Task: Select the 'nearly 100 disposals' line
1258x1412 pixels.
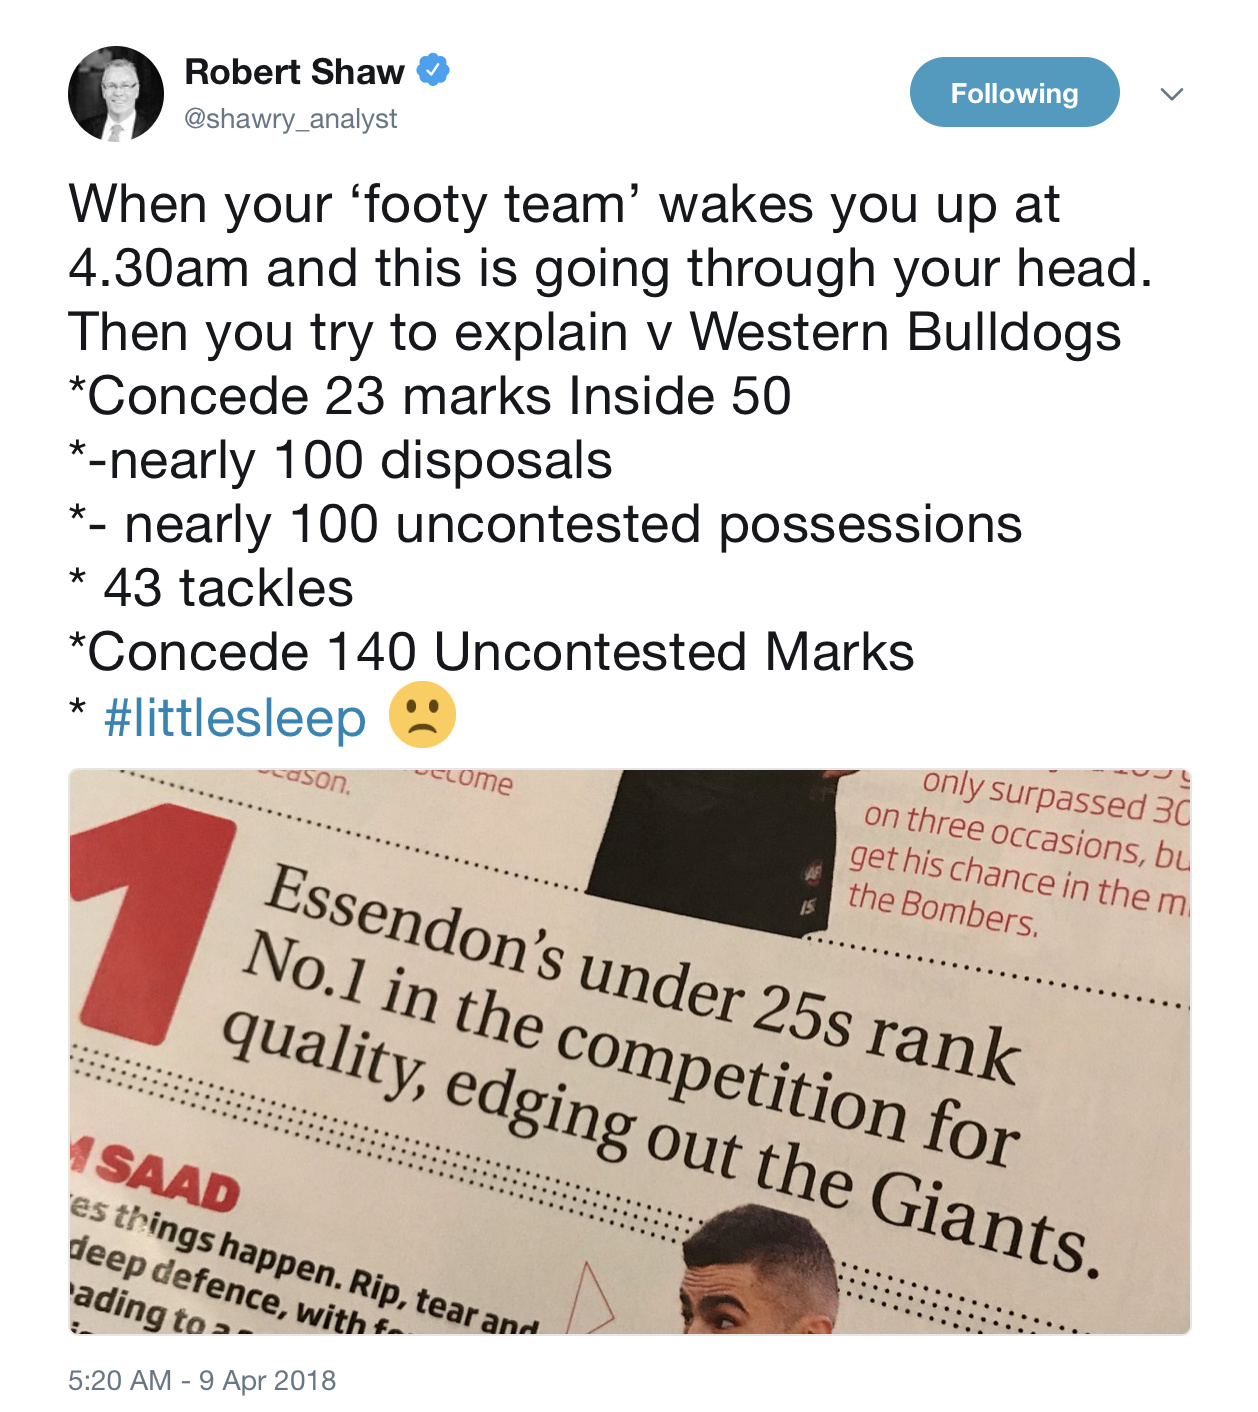Action: coord(340,460)
